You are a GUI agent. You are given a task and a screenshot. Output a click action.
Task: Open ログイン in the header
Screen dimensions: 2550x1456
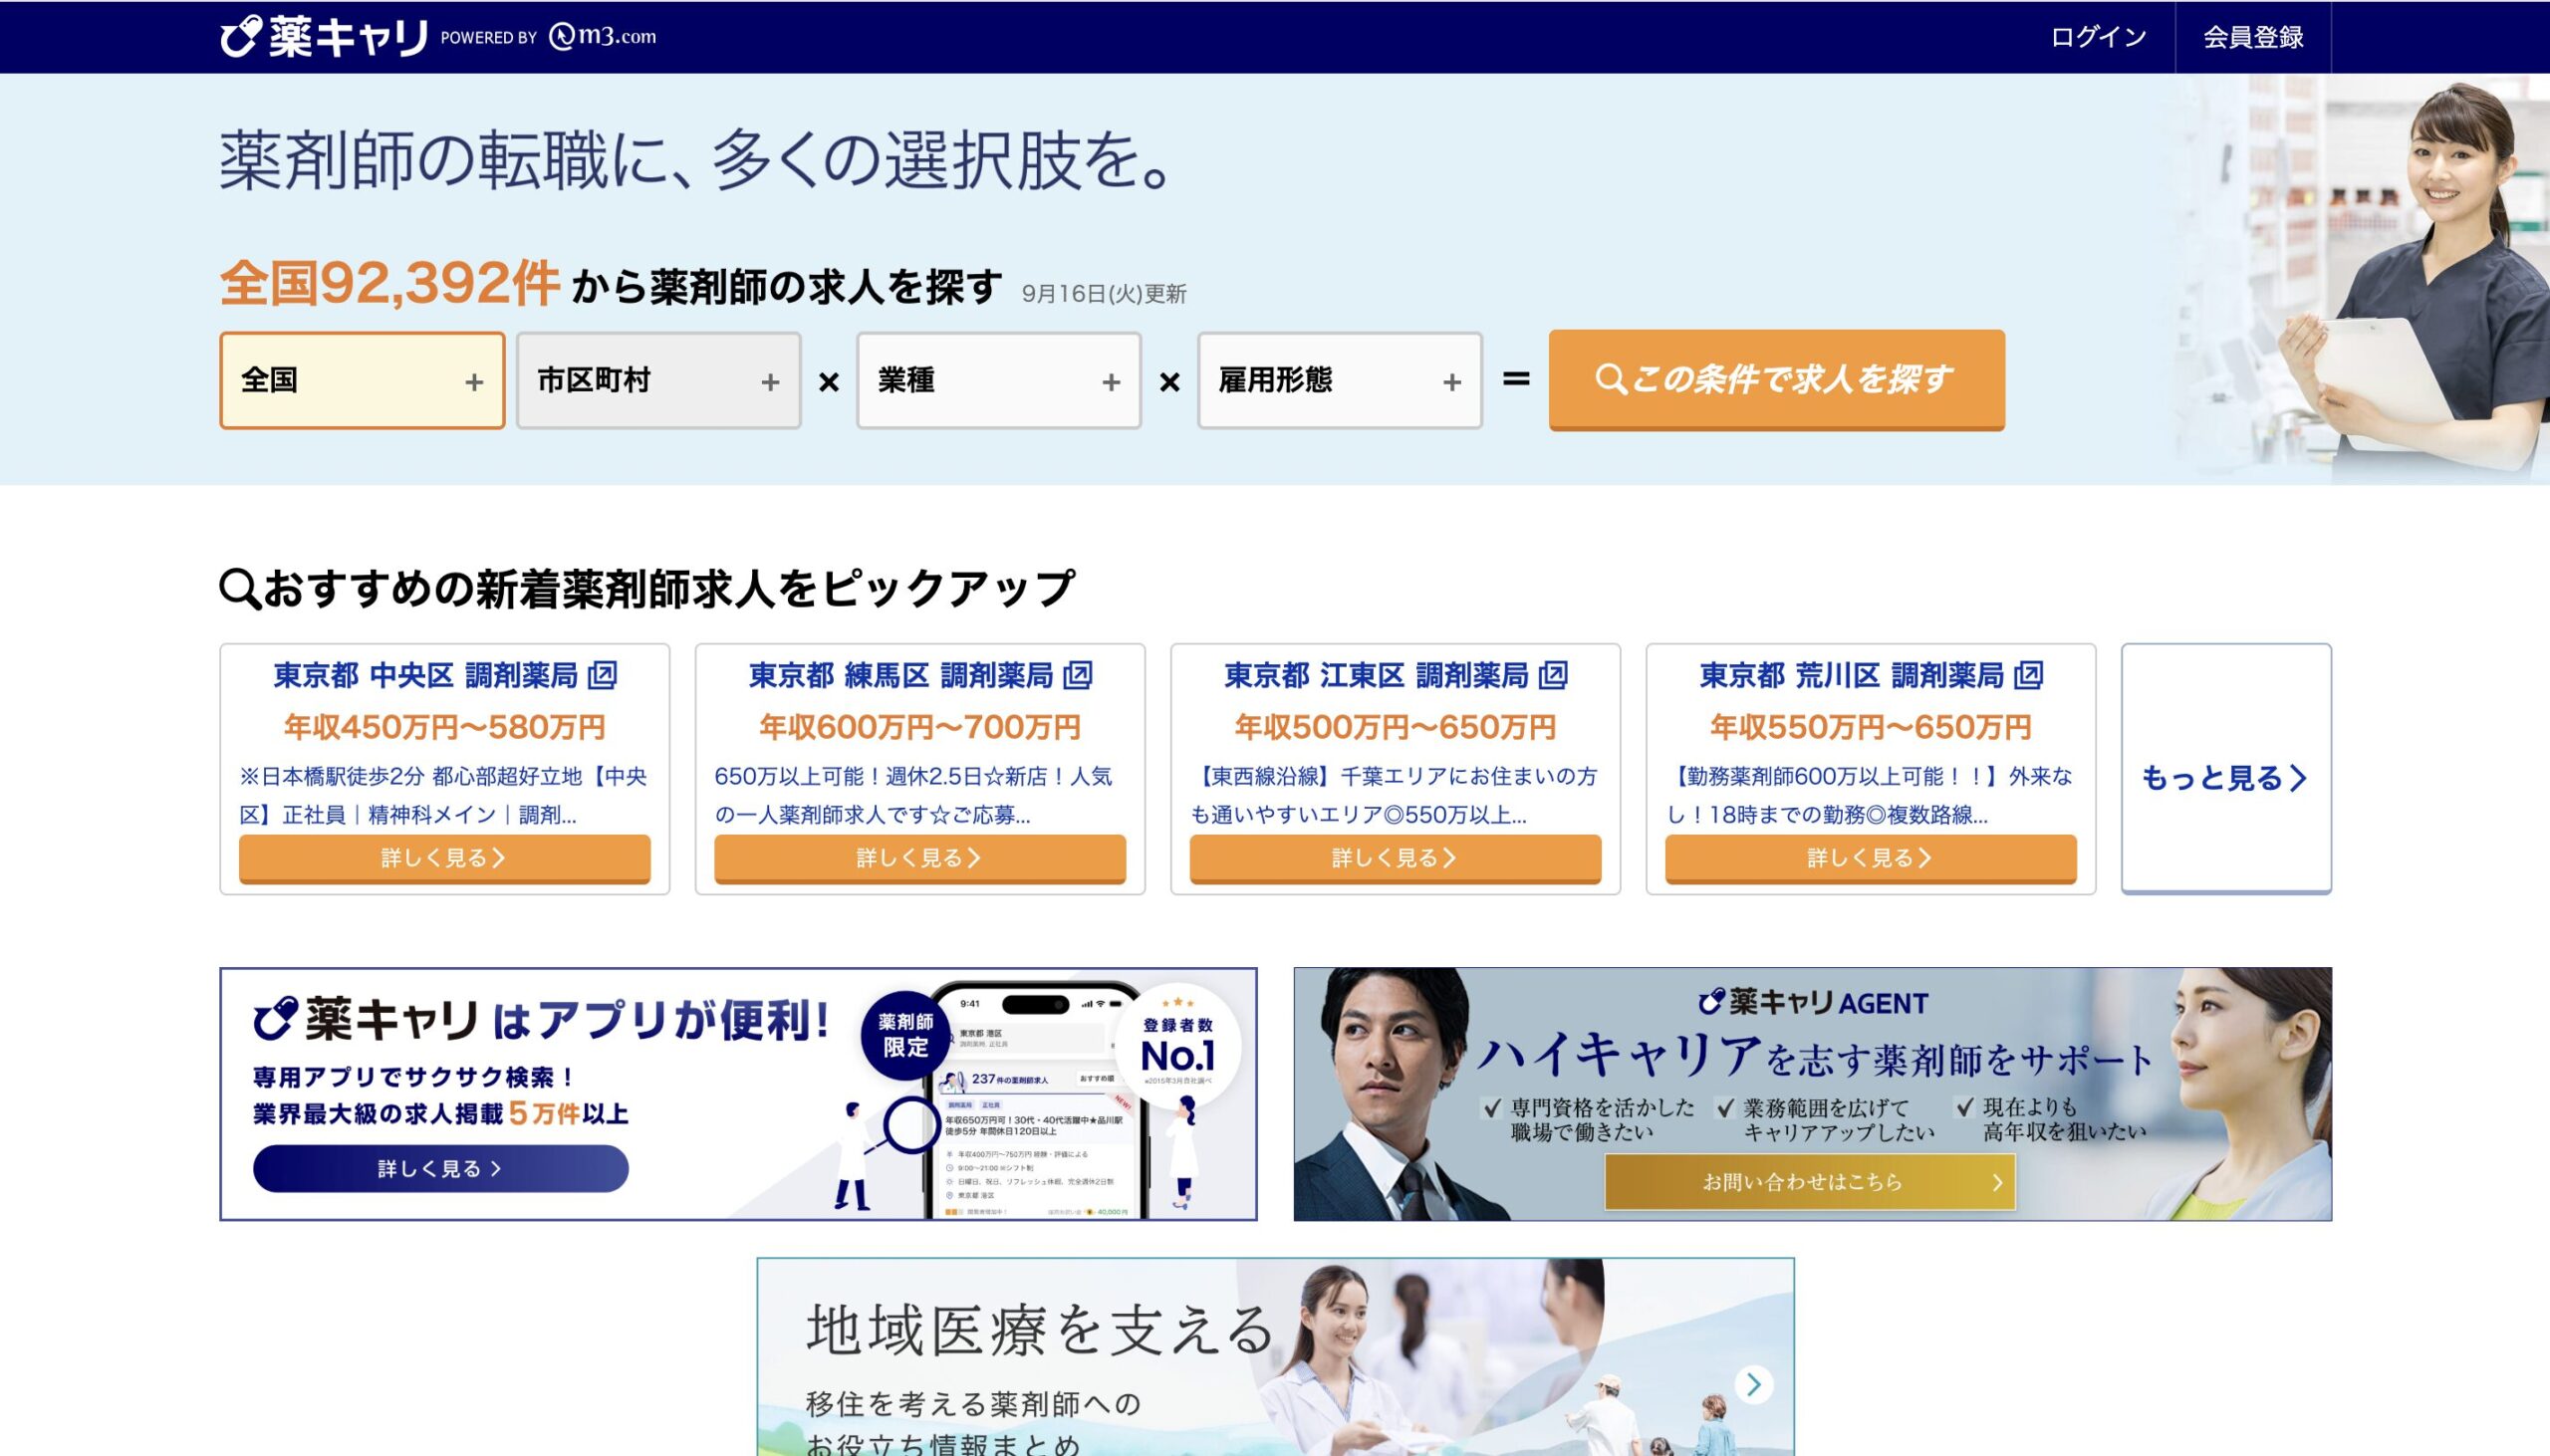click(2098, 37)
